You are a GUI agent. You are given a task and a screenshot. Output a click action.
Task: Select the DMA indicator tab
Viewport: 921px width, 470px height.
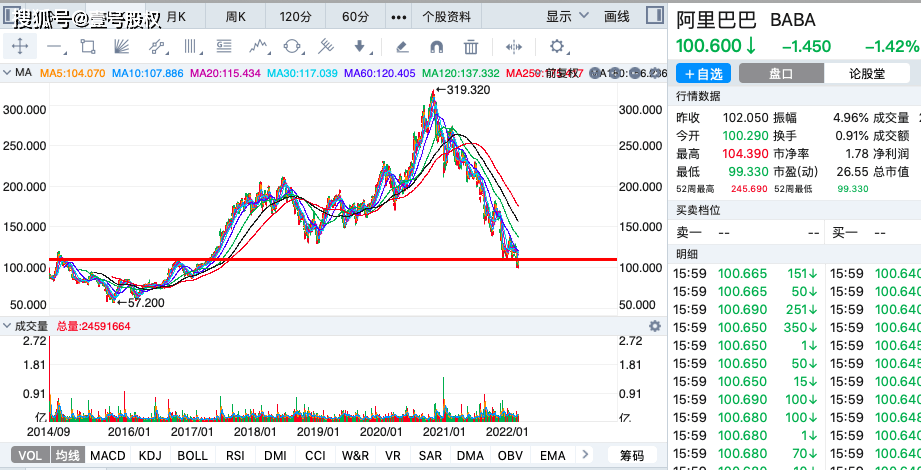(x=470, y=455)
